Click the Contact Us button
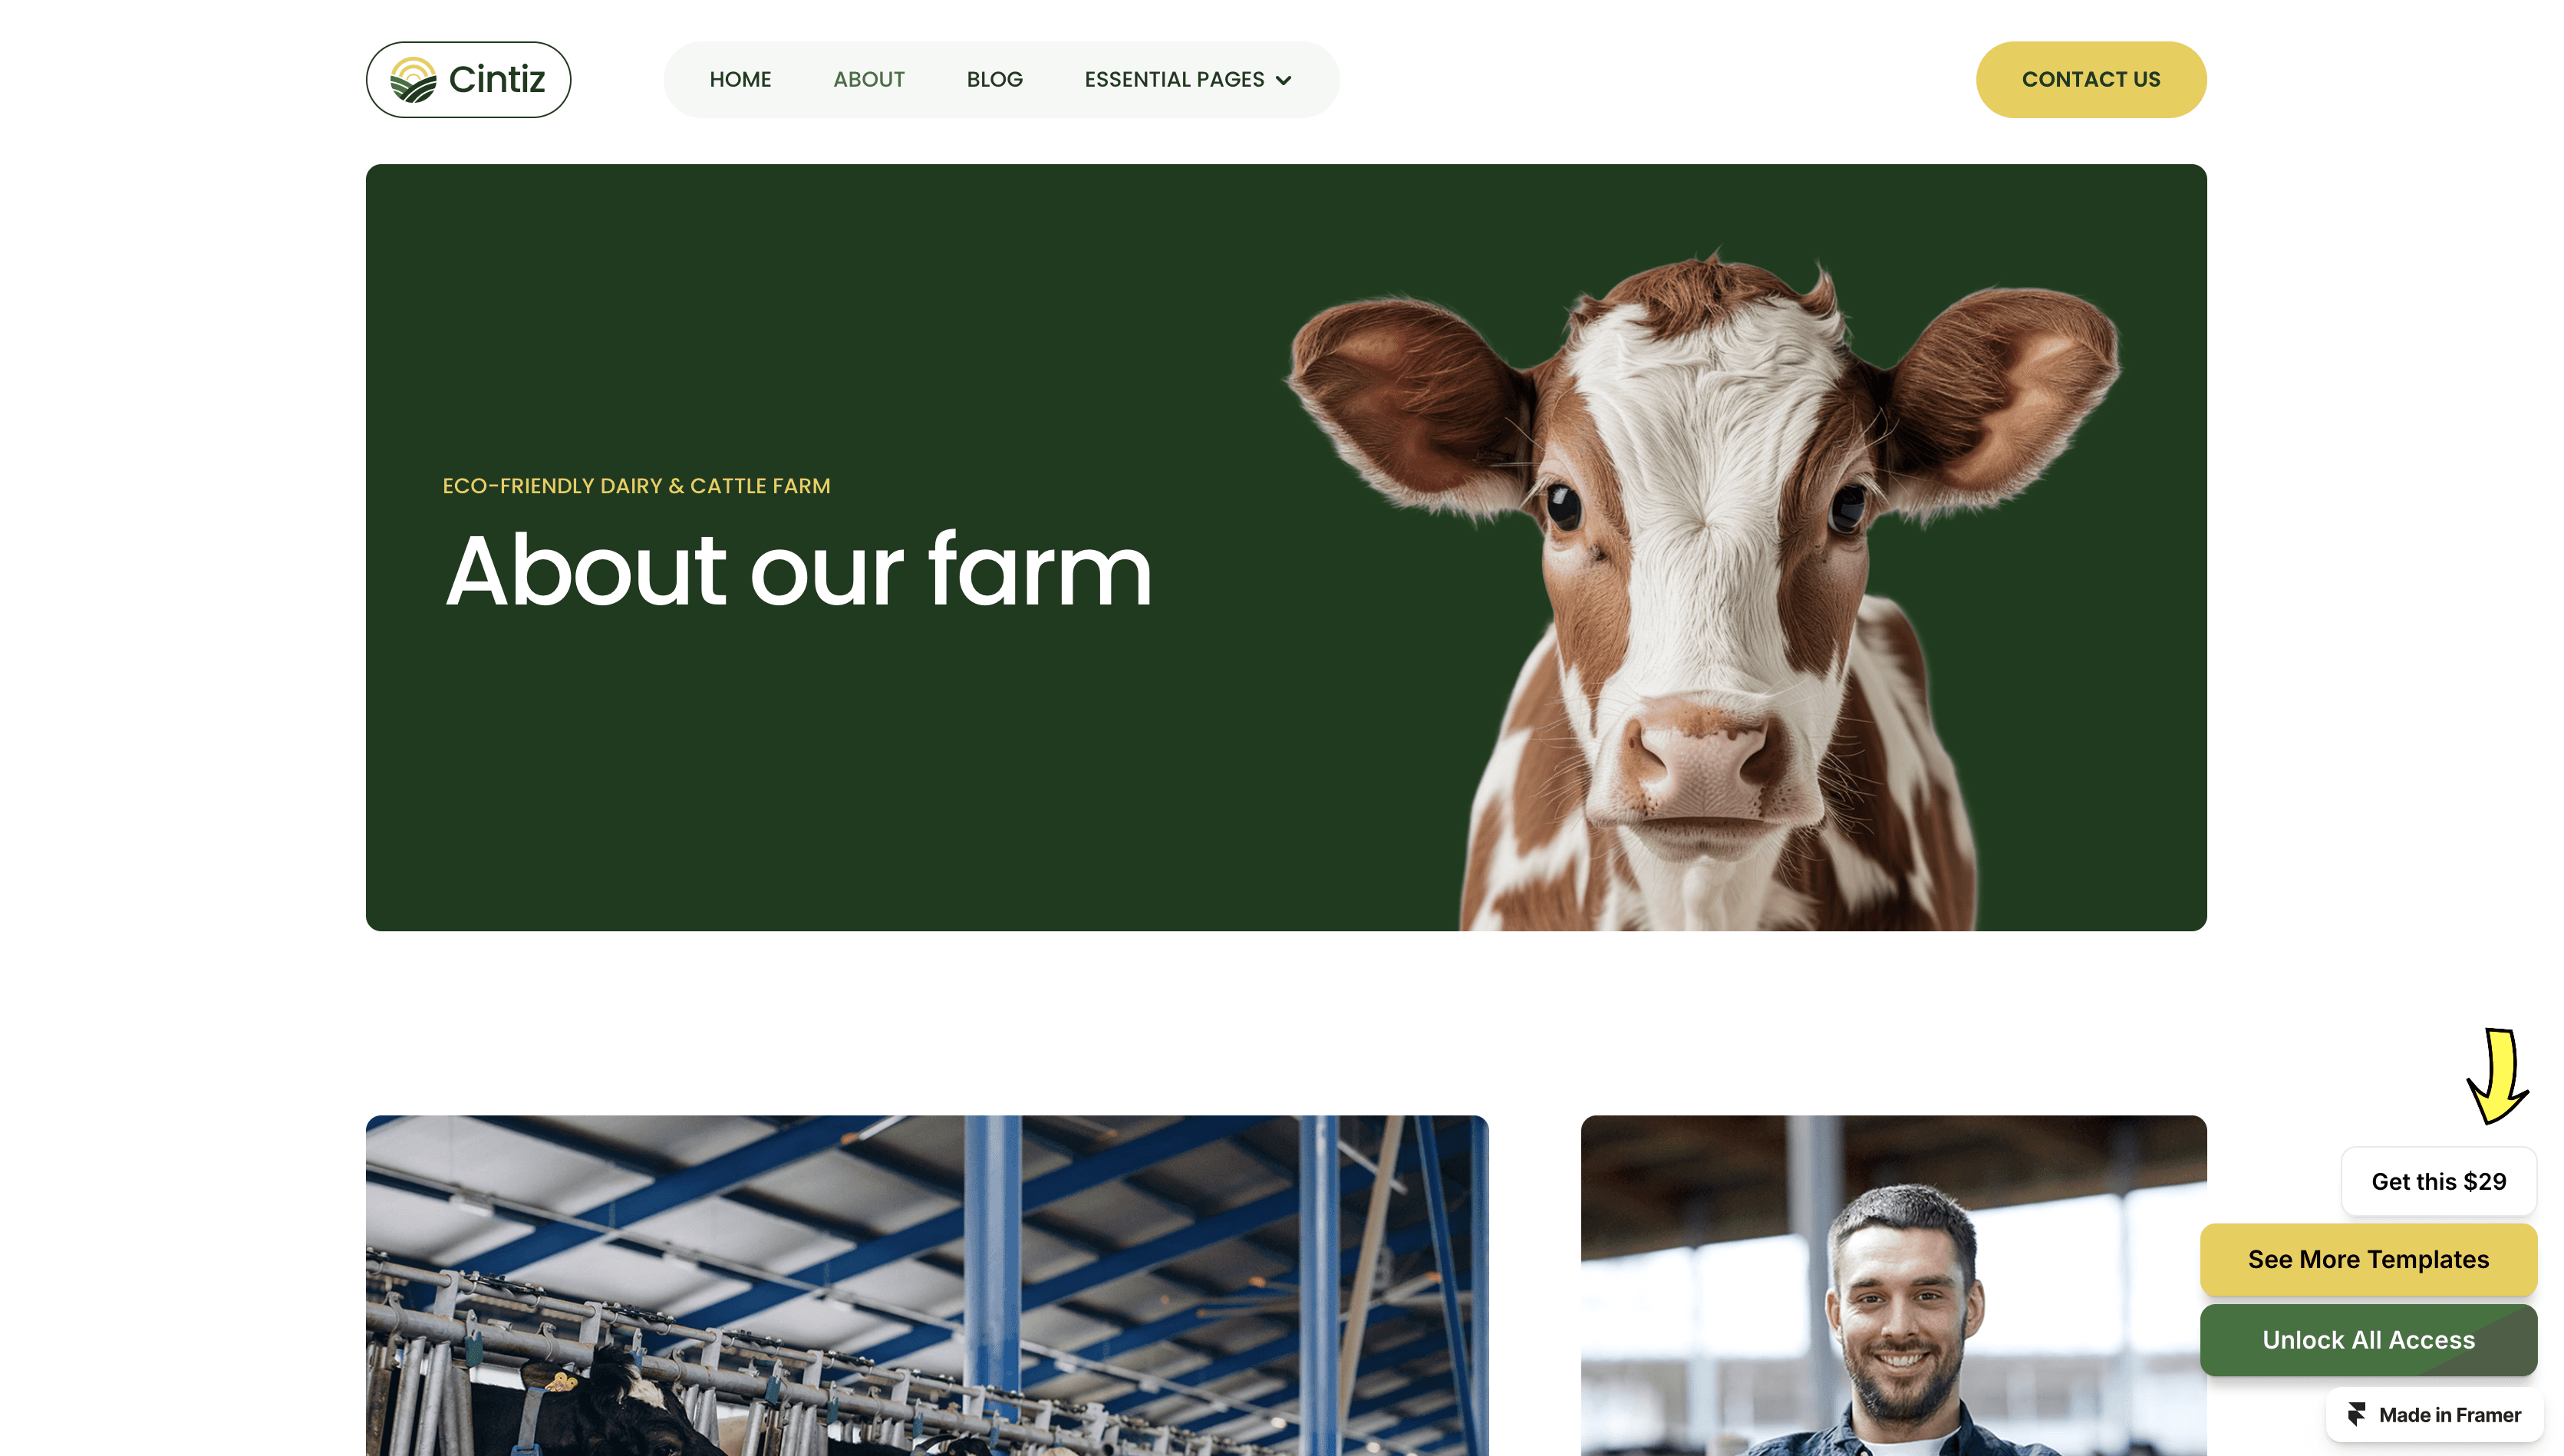 tap(2090, 79)
